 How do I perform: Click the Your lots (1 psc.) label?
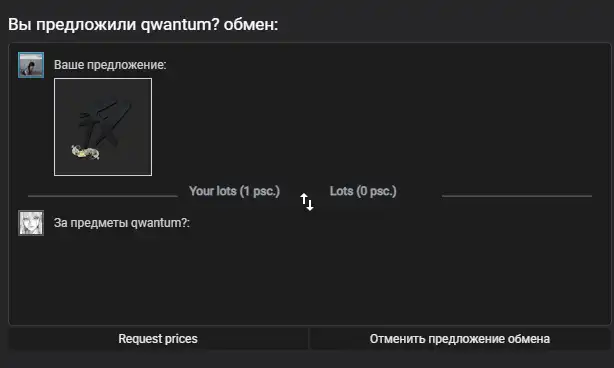click(x=234, y=191)
